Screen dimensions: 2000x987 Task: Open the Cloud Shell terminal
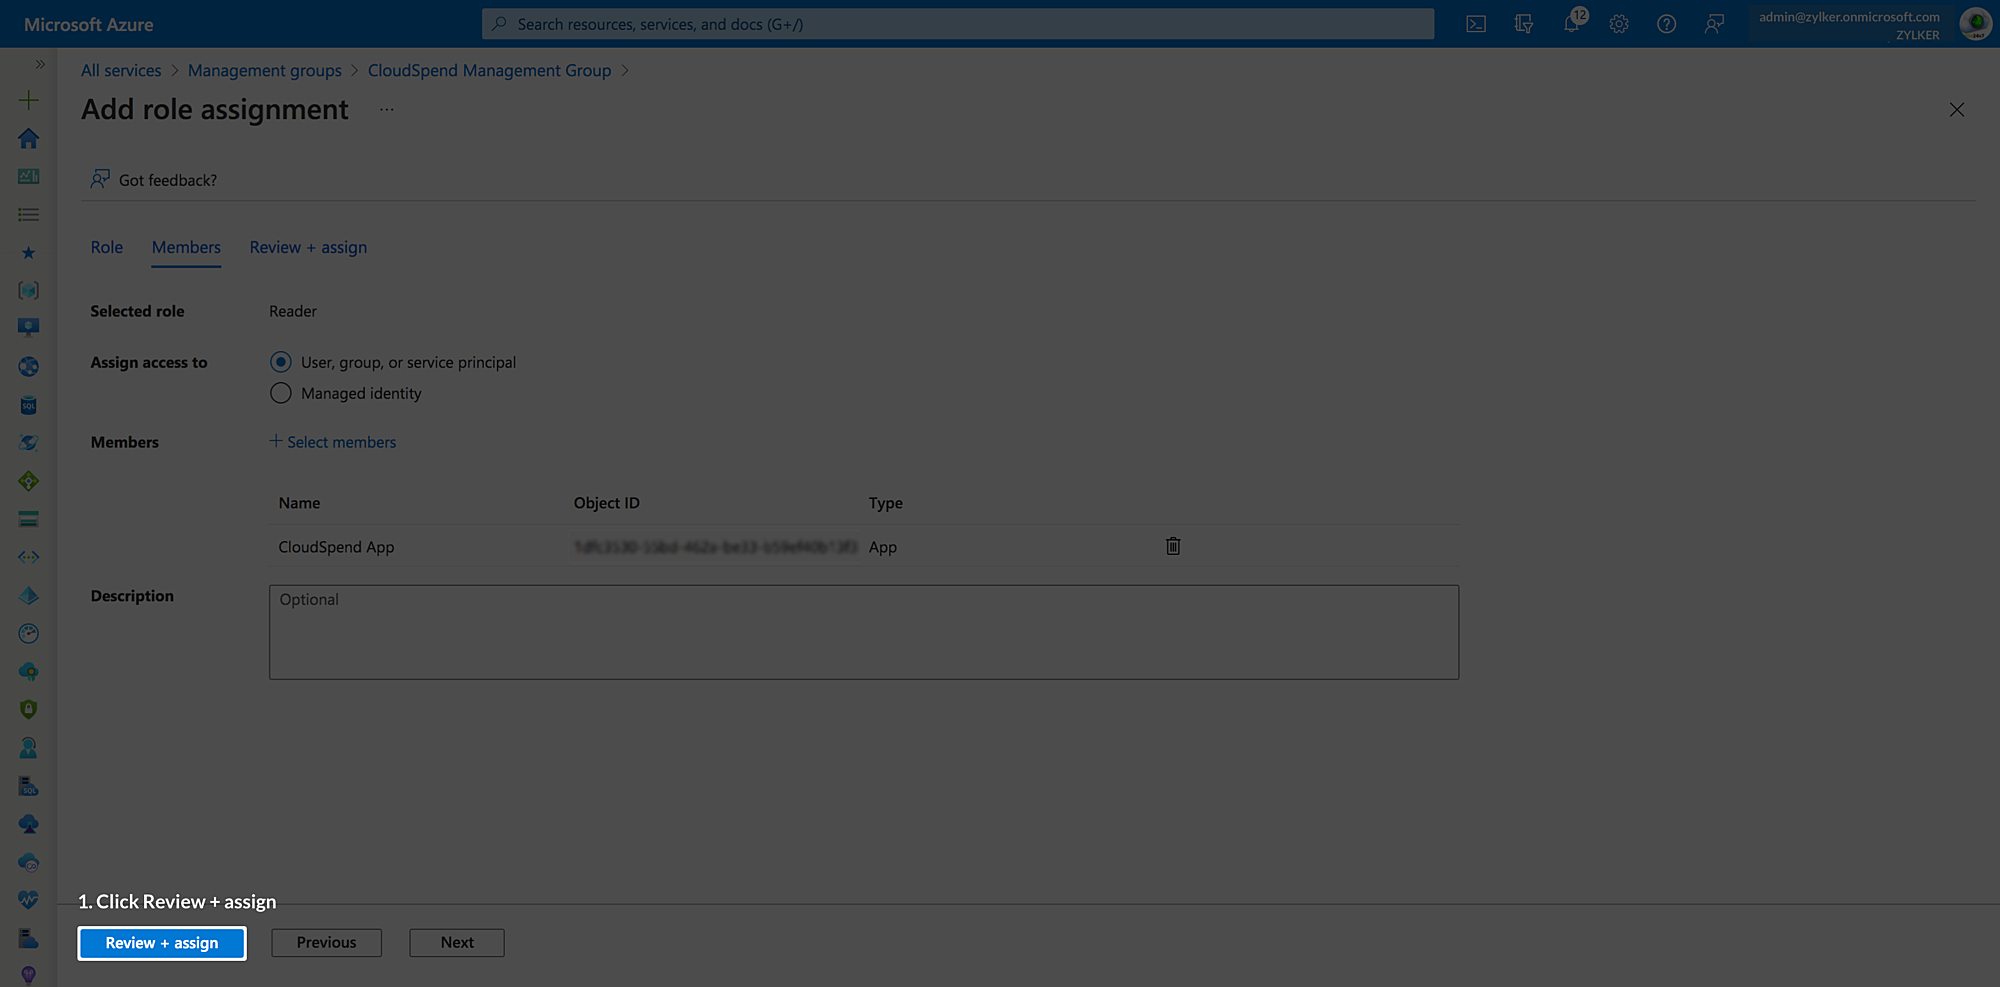[1476, 23]
